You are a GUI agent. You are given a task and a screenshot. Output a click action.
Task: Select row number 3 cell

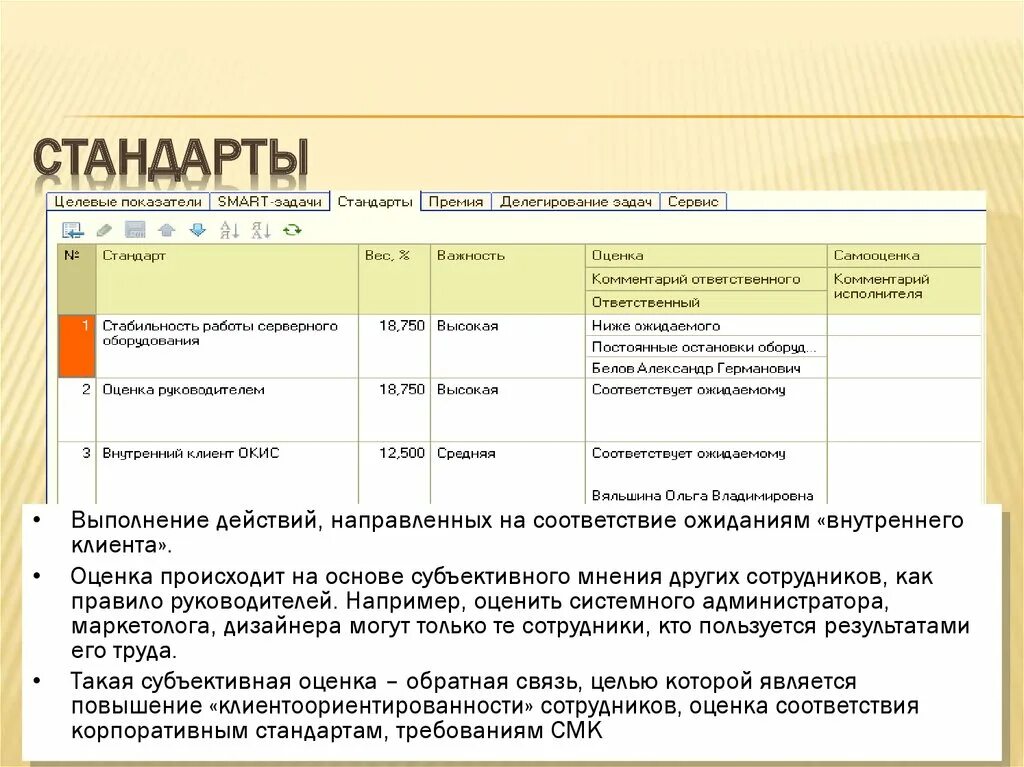click(77, 473)
